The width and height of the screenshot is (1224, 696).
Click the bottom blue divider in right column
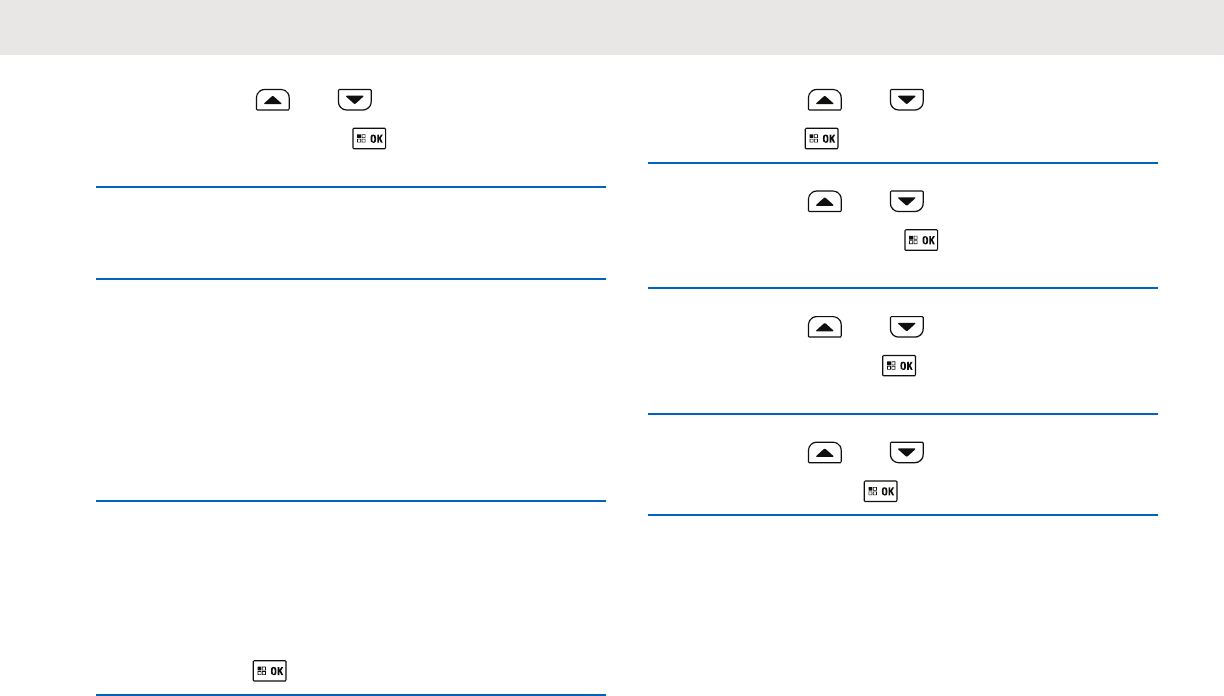[x=903, y=515]
